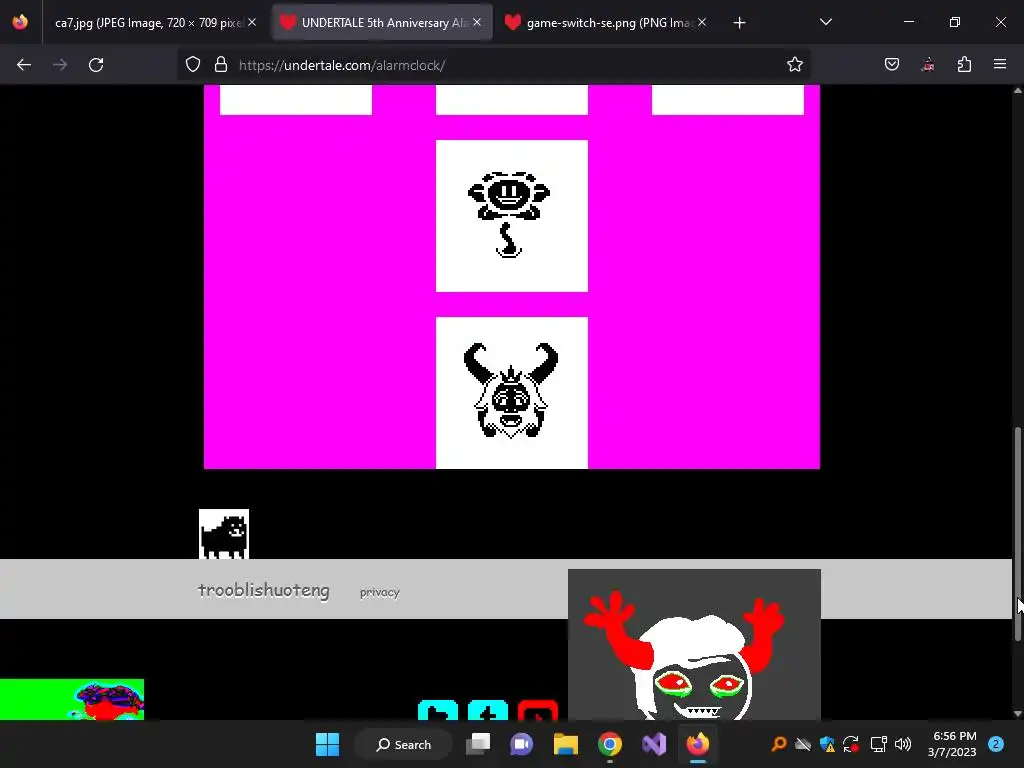Expand the list all tabs dropdown
The height and width of the screenshot is (768, 1024).
(x=825, y=22)
